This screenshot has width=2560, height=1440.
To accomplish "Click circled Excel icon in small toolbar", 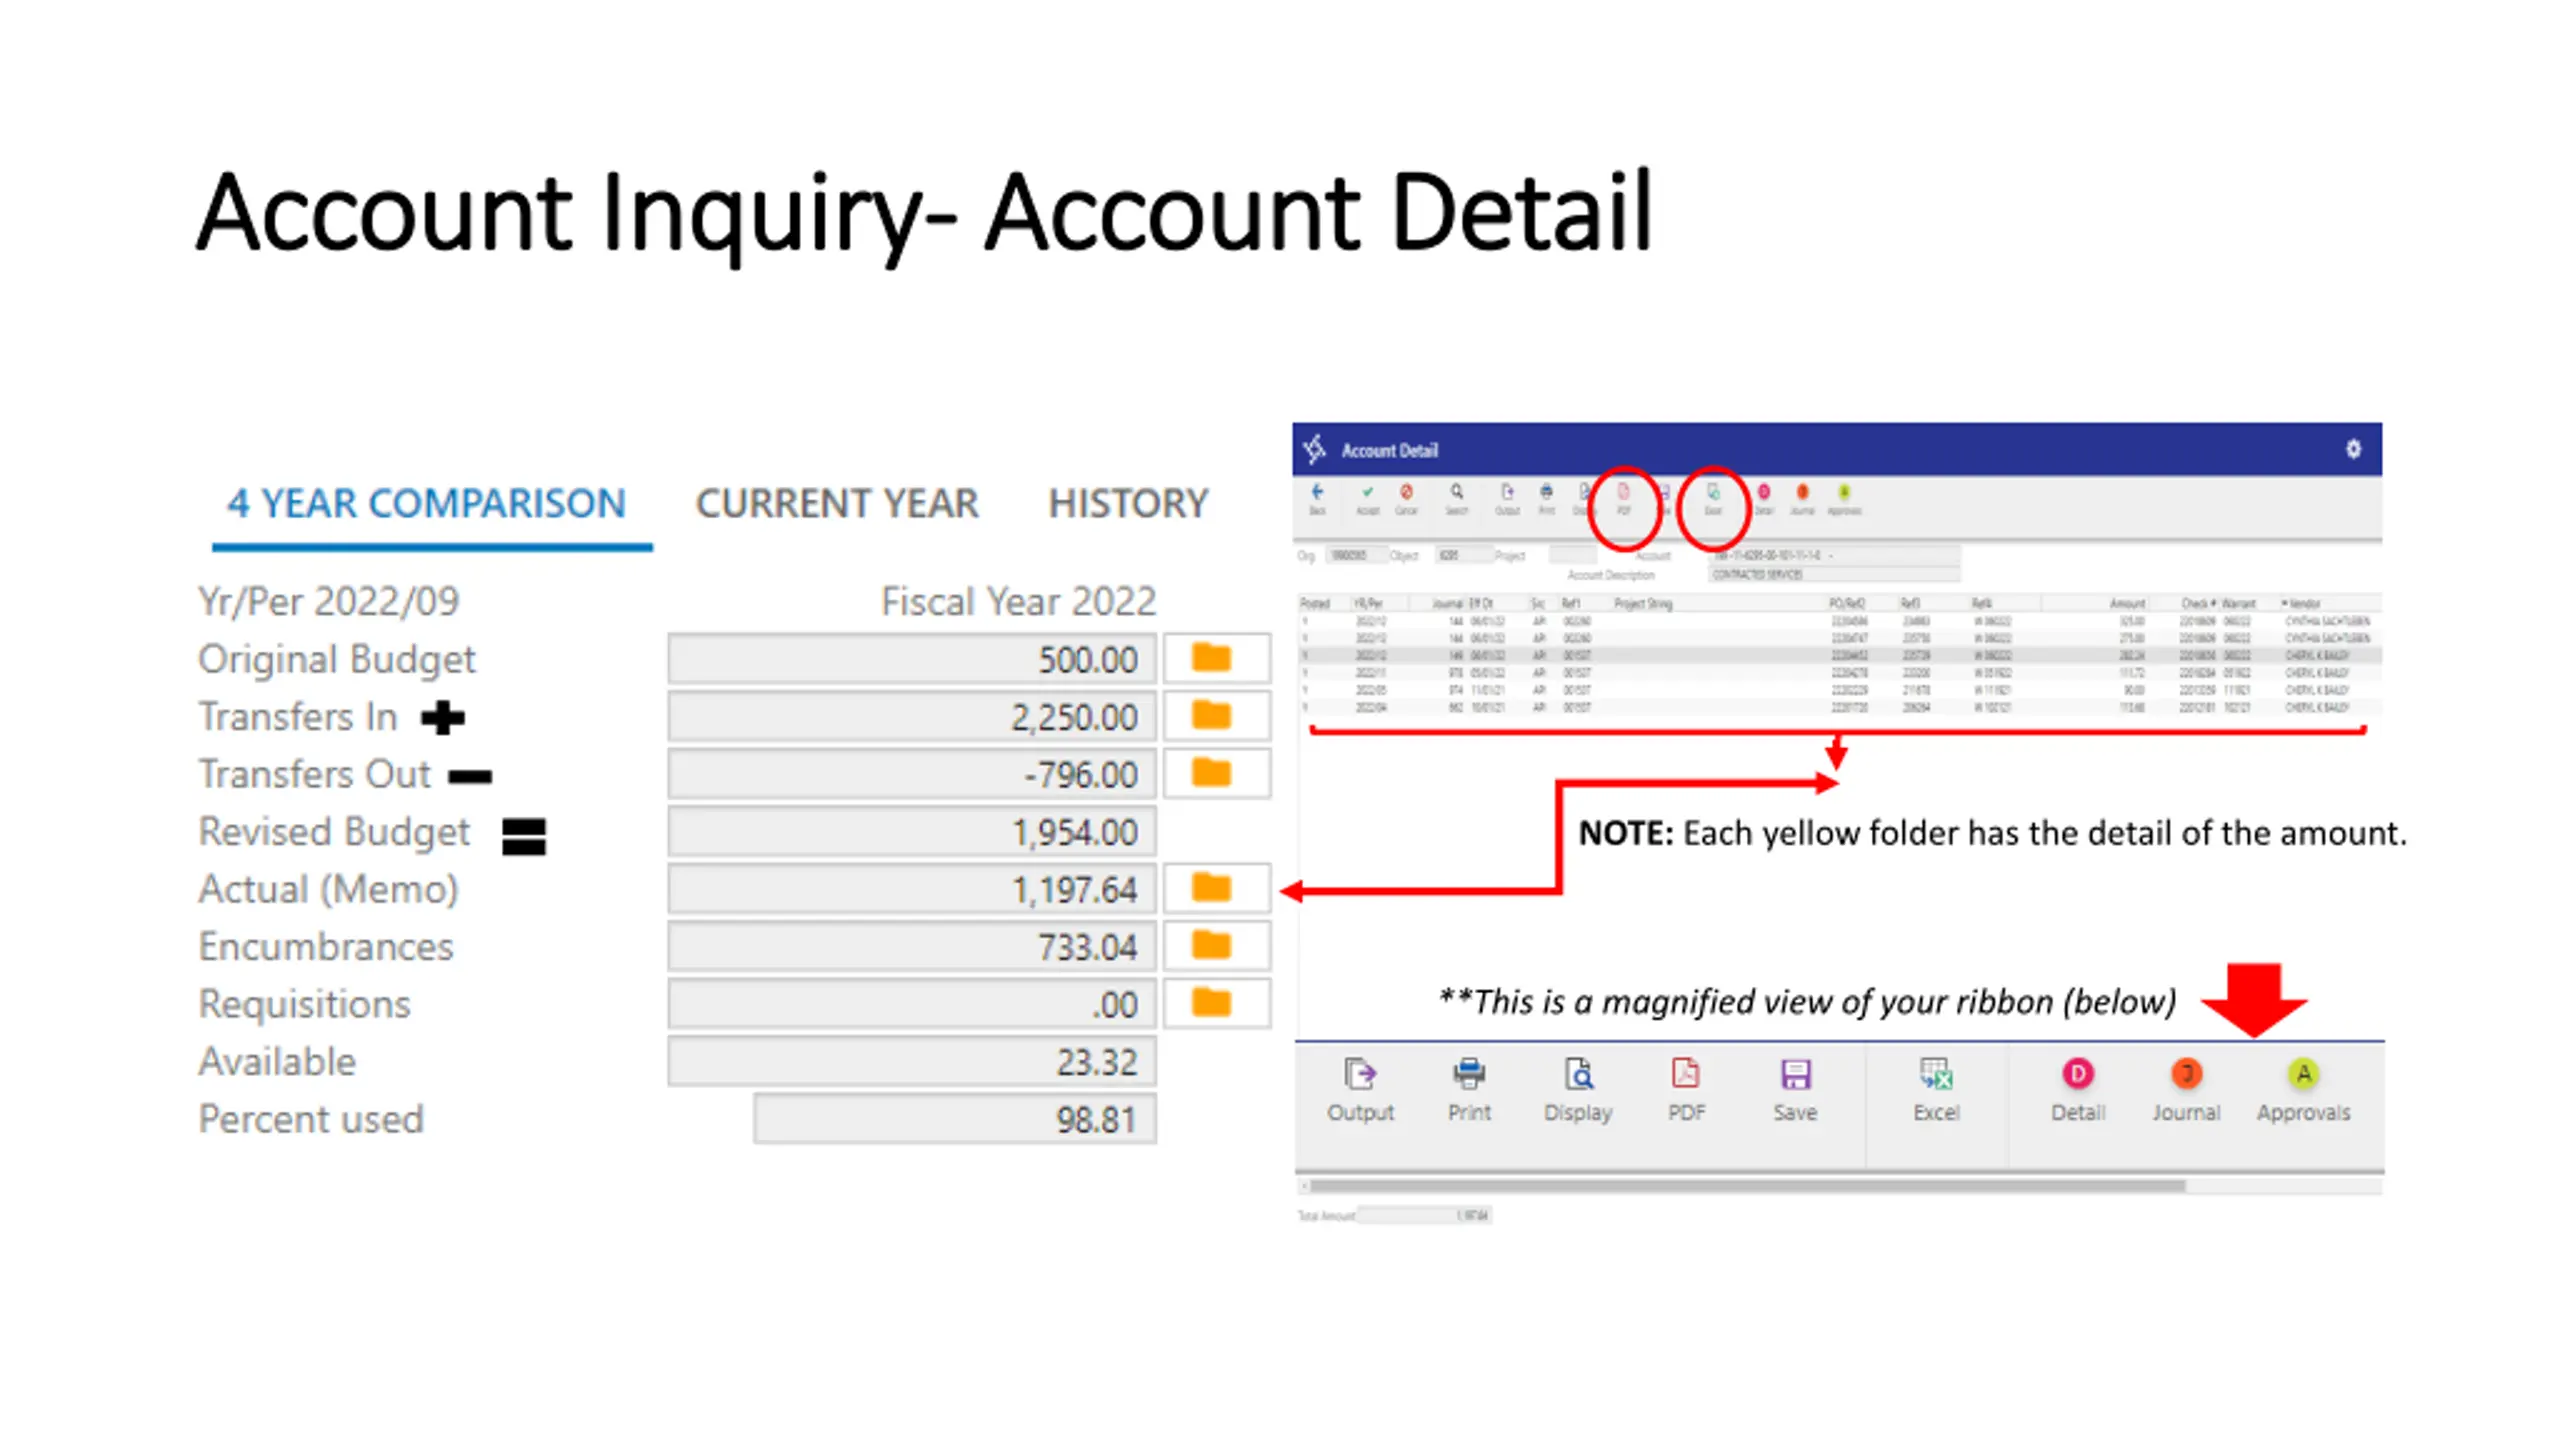I will click(1713, 498).
